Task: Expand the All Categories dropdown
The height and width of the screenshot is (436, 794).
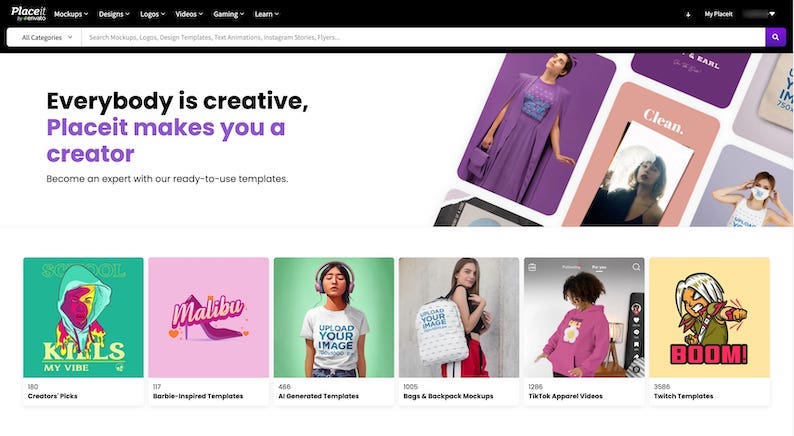Action: (46, 37)
